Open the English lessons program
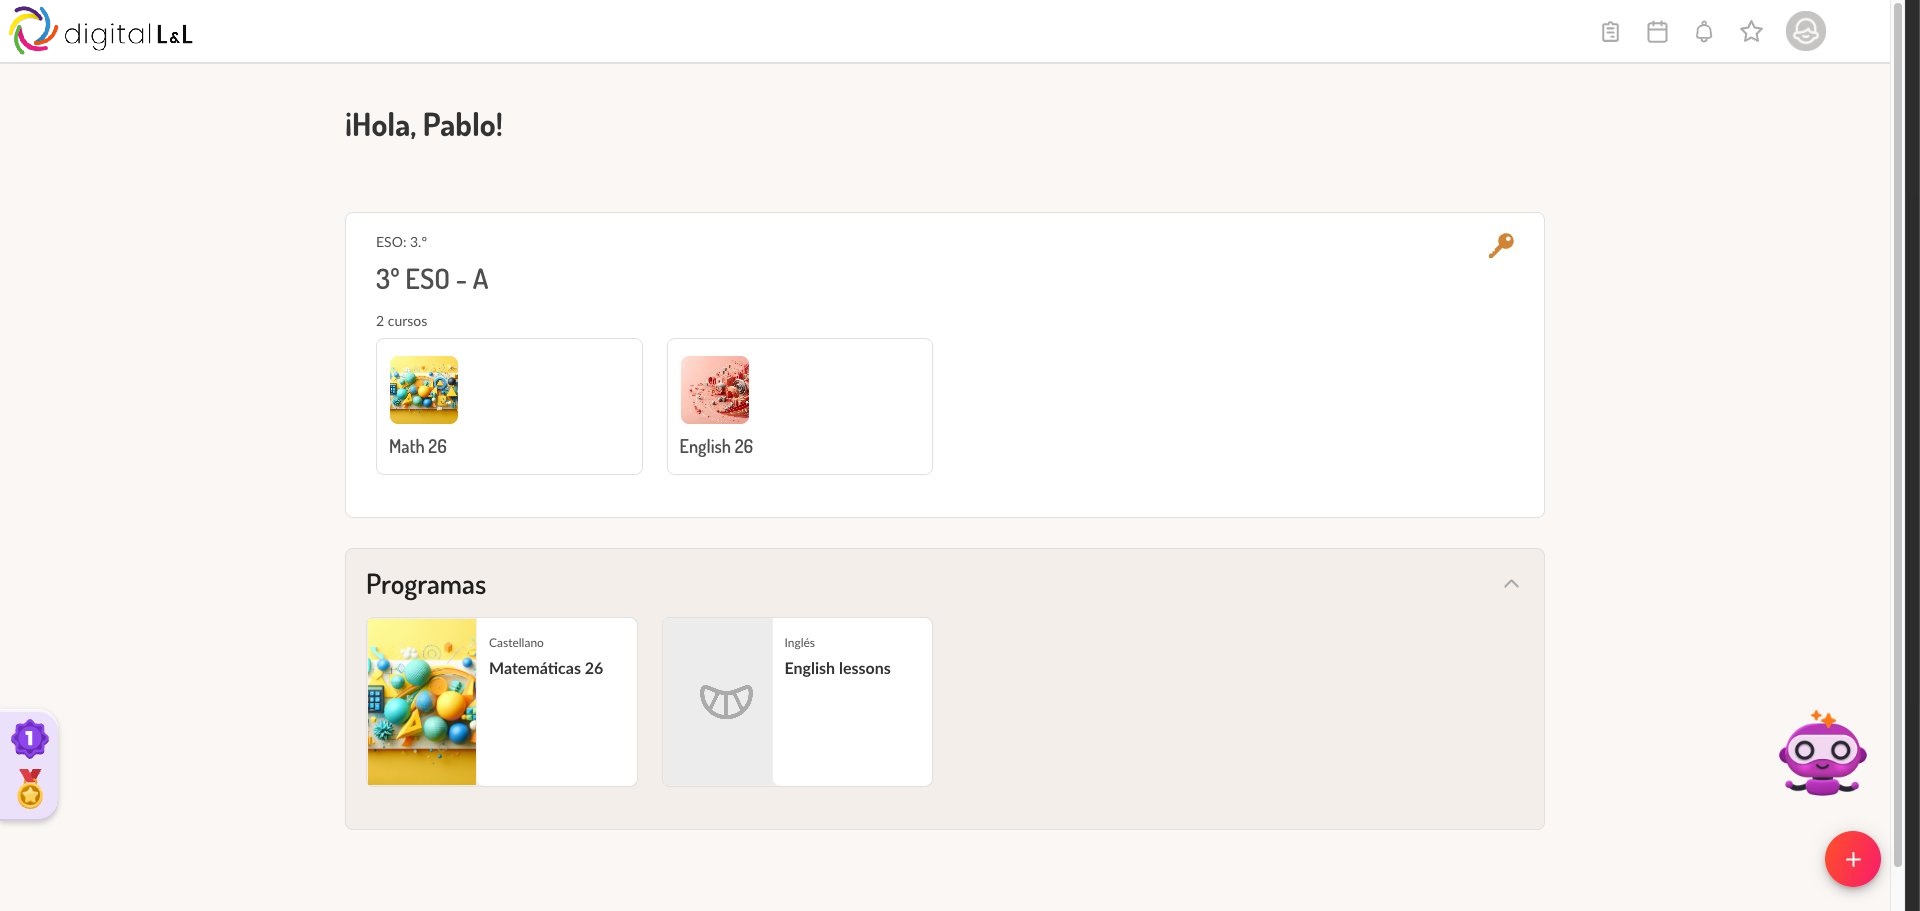 [x=797, y=702]
